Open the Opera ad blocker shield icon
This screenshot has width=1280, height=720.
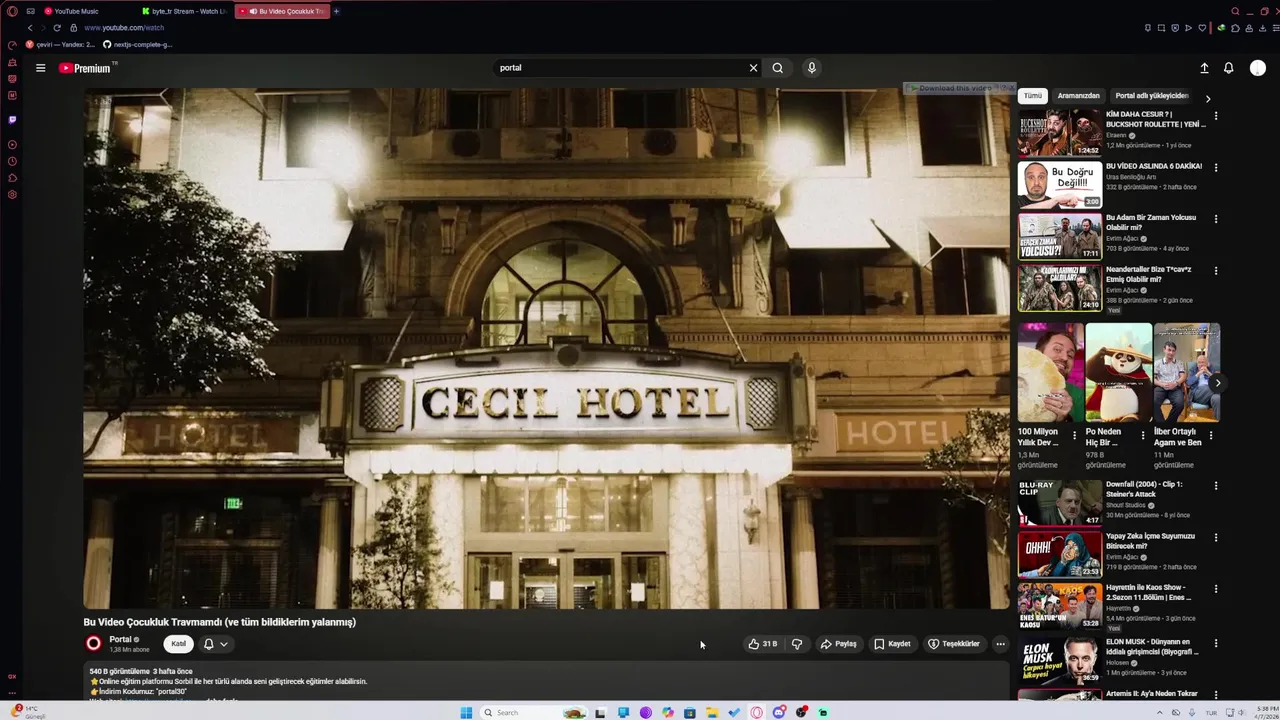[1175, 28]
